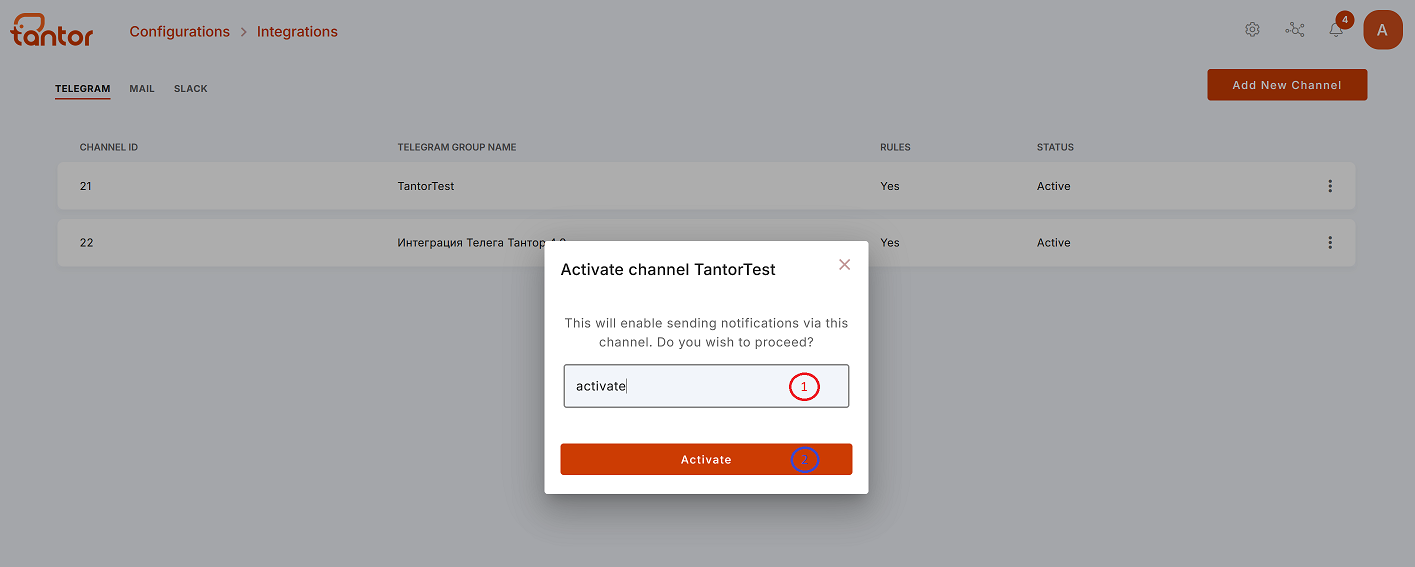The image size is (1415, 567).
Task: Follow the Configurations breadcrumb link
Action: pyautogui.click(x=180, y=32)
